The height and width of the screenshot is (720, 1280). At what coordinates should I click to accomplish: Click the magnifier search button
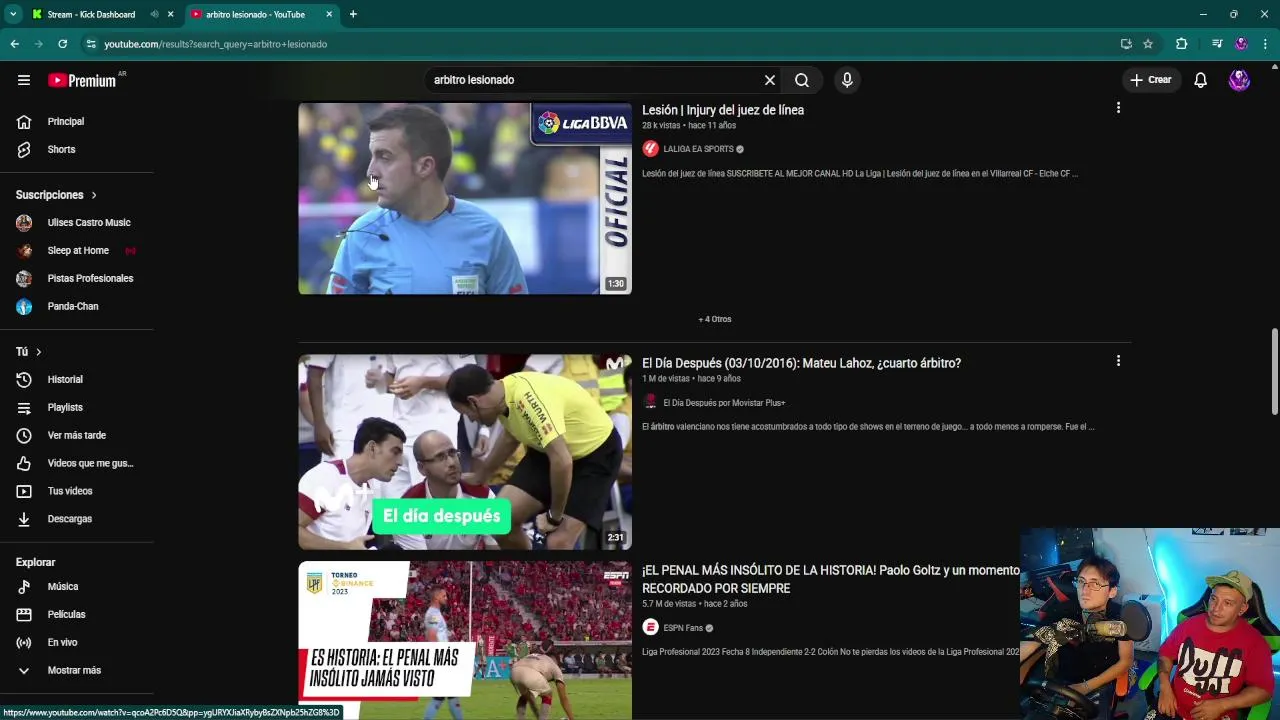pyautogui.click(x=802, y=80)
